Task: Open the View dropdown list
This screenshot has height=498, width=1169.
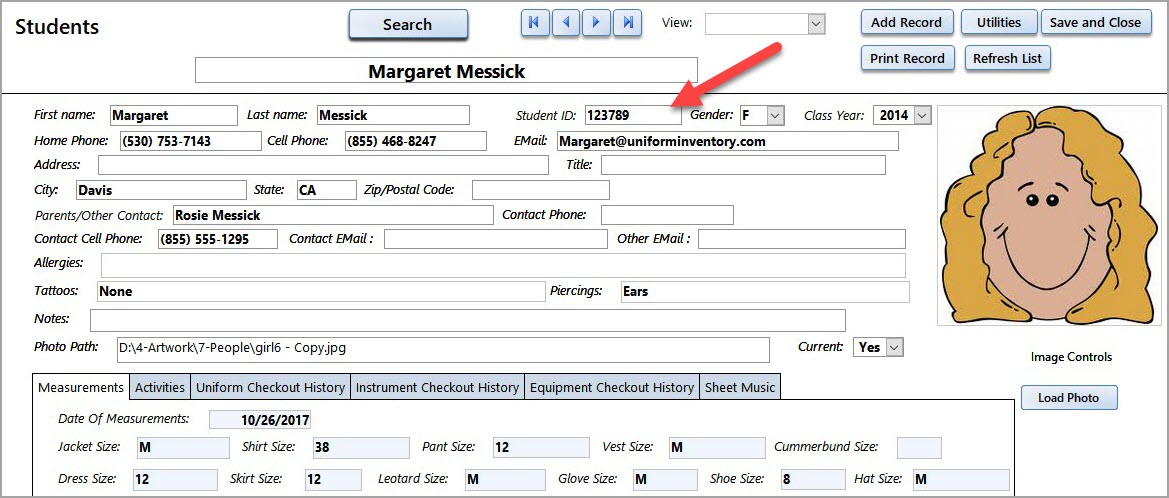Action: tap(816, 24)
